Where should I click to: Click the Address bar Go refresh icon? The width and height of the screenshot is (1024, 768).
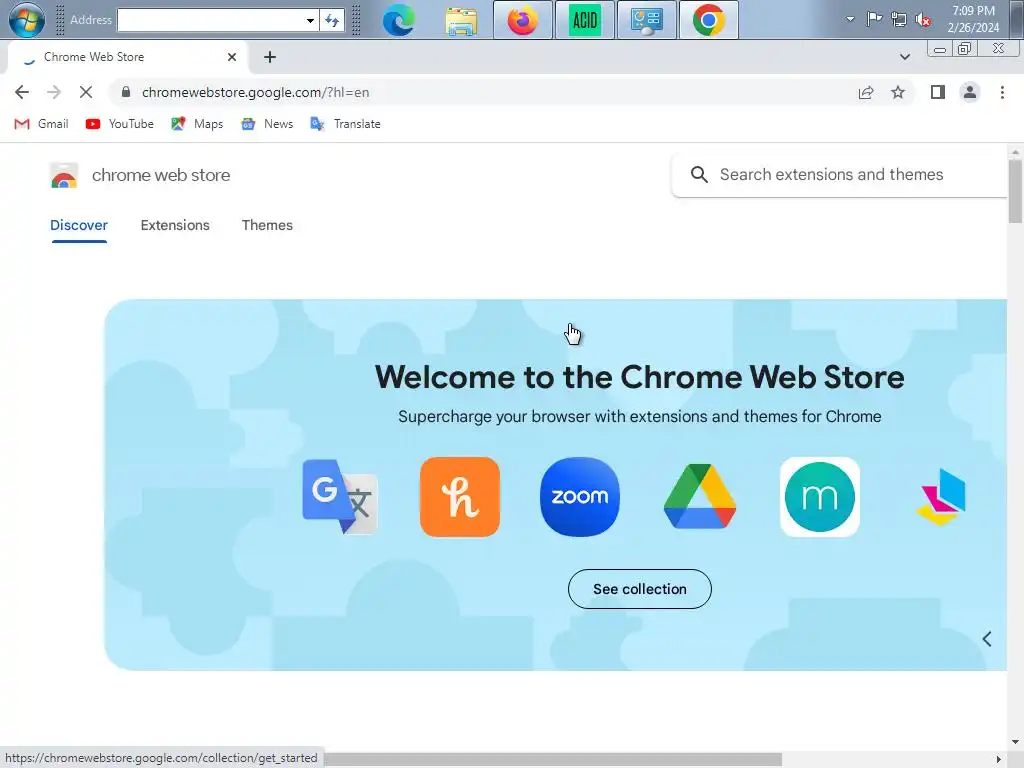point(332,20)
